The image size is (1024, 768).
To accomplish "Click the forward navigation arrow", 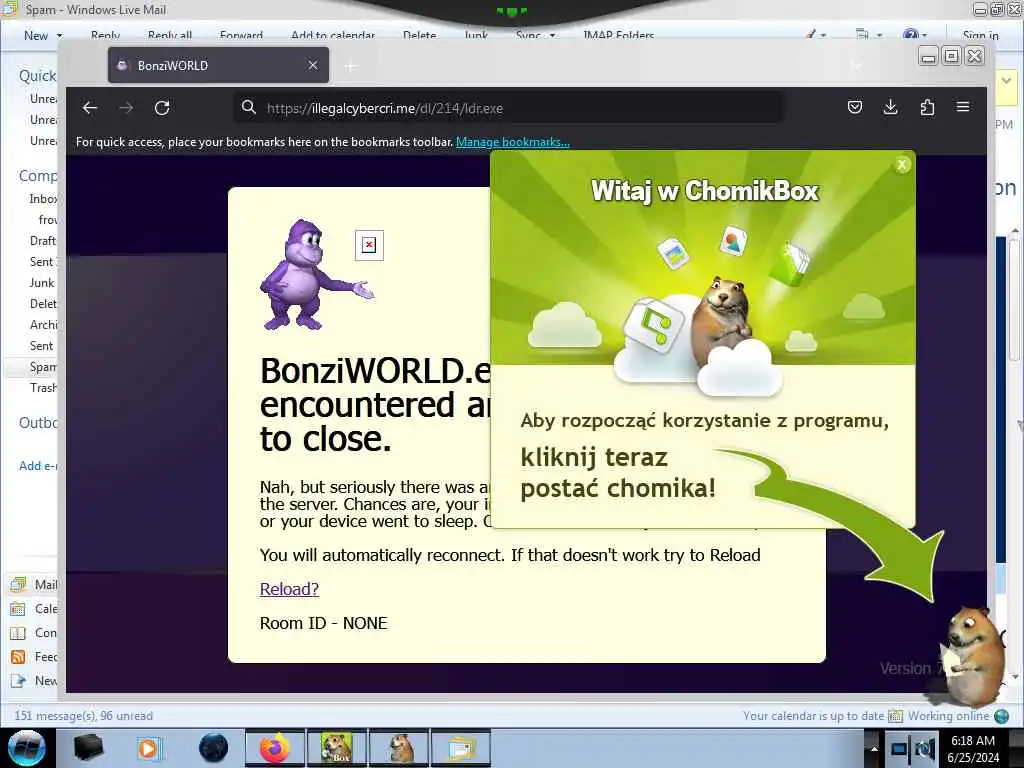I will point(126,108).
